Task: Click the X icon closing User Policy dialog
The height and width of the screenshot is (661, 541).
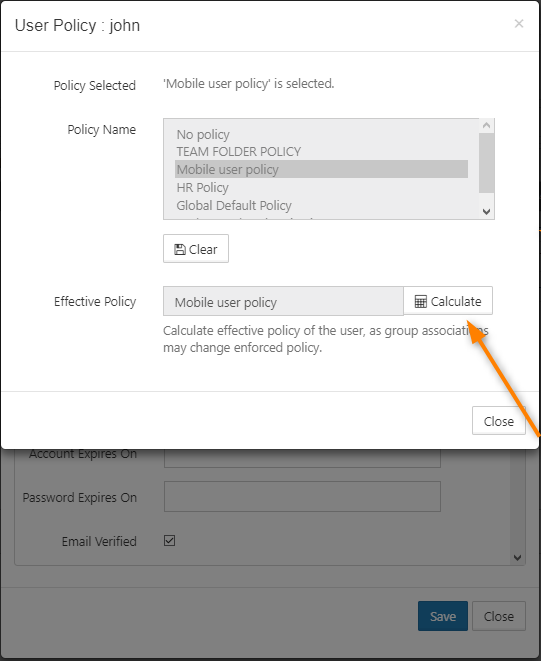Action: (519, 24)
